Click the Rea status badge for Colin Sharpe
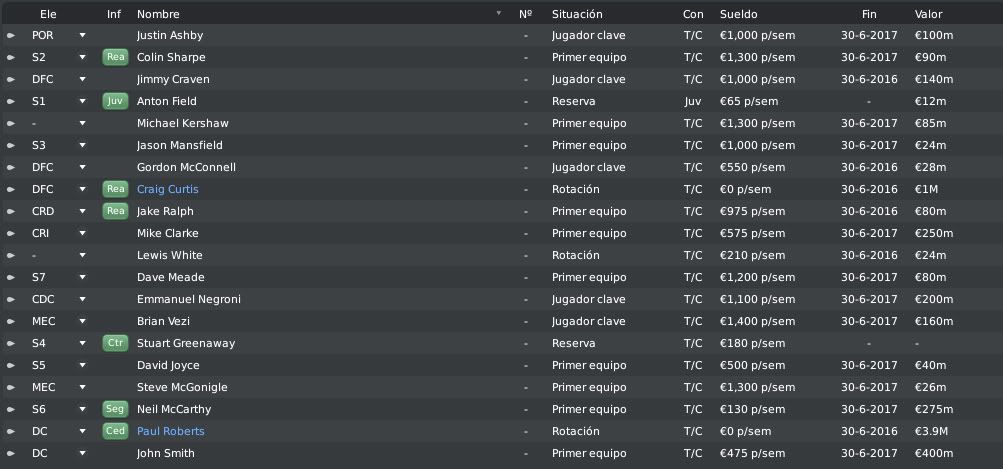The image size is (1003, 469). point(115,57)
